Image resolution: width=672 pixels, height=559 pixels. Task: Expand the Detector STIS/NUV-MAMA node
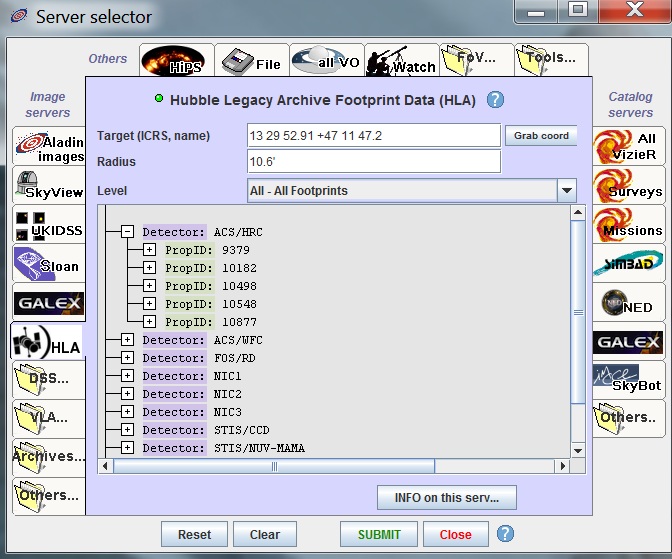tap(127, 448)
